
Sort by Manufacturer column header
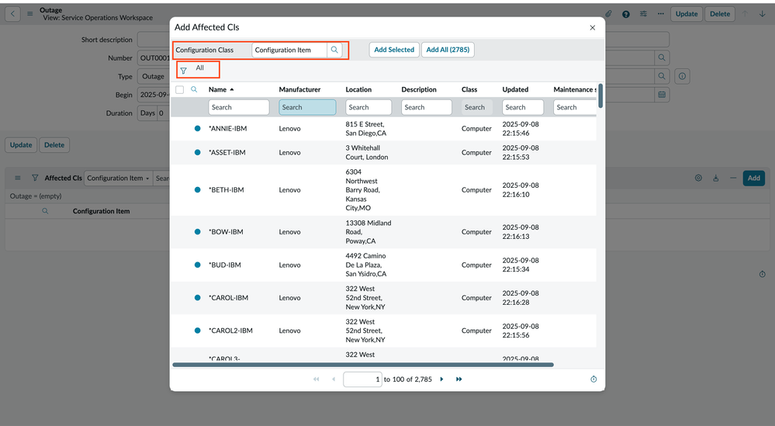click(x=300, y=89)
